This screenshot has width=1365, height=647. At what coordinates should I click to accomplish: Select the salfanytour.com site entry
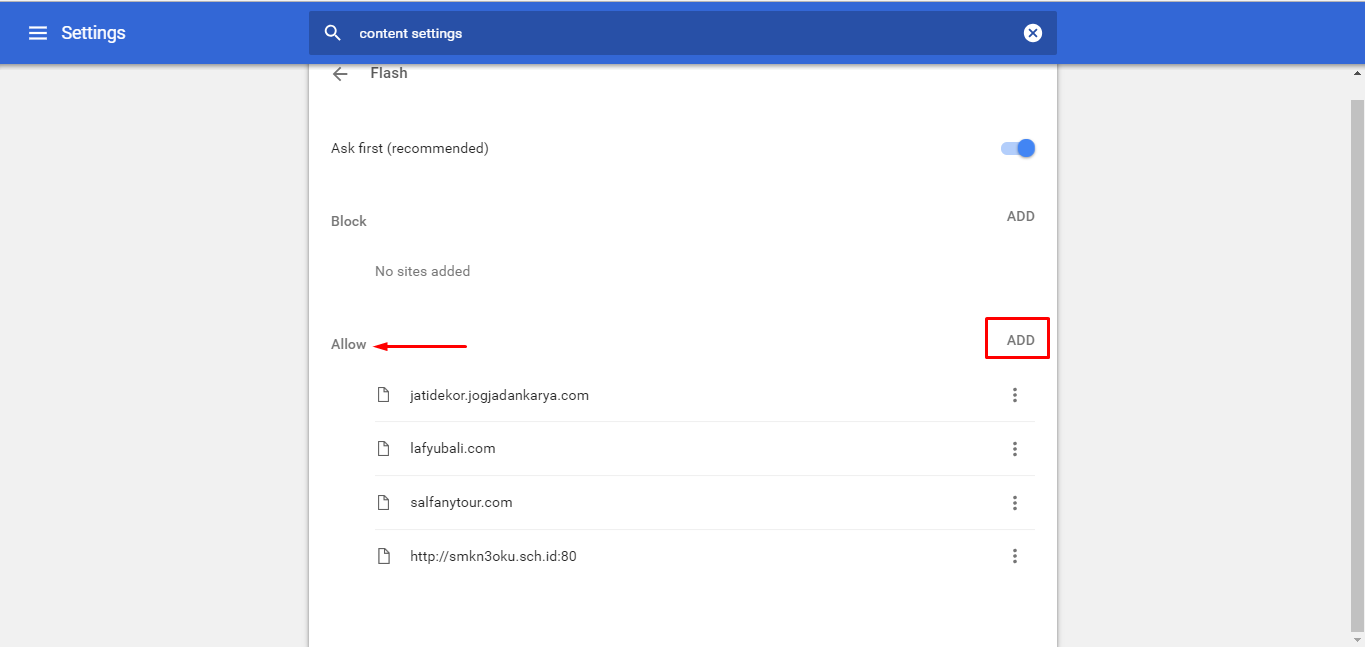point(461,503)
